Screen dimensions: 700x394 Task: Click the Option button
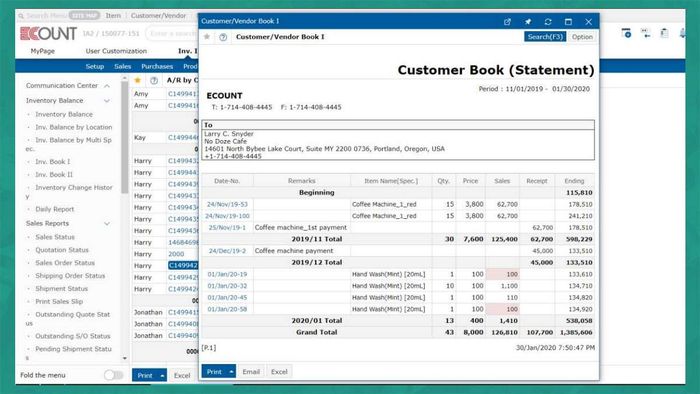[582, 37]
